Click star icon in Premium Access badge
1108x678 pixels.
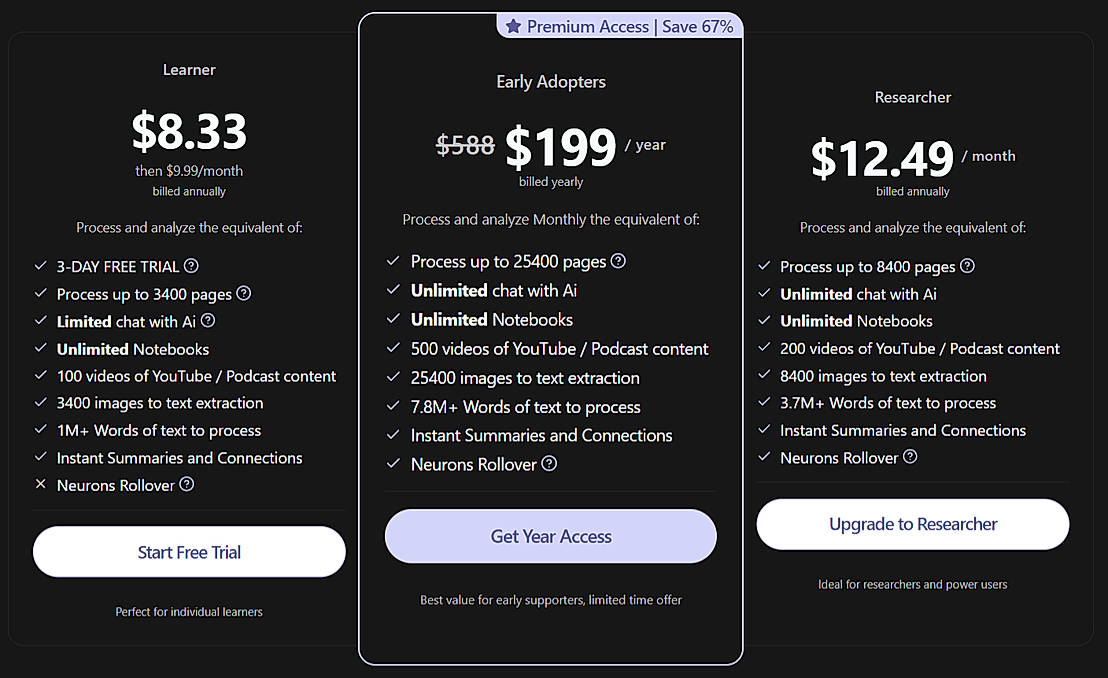[513, 27]
